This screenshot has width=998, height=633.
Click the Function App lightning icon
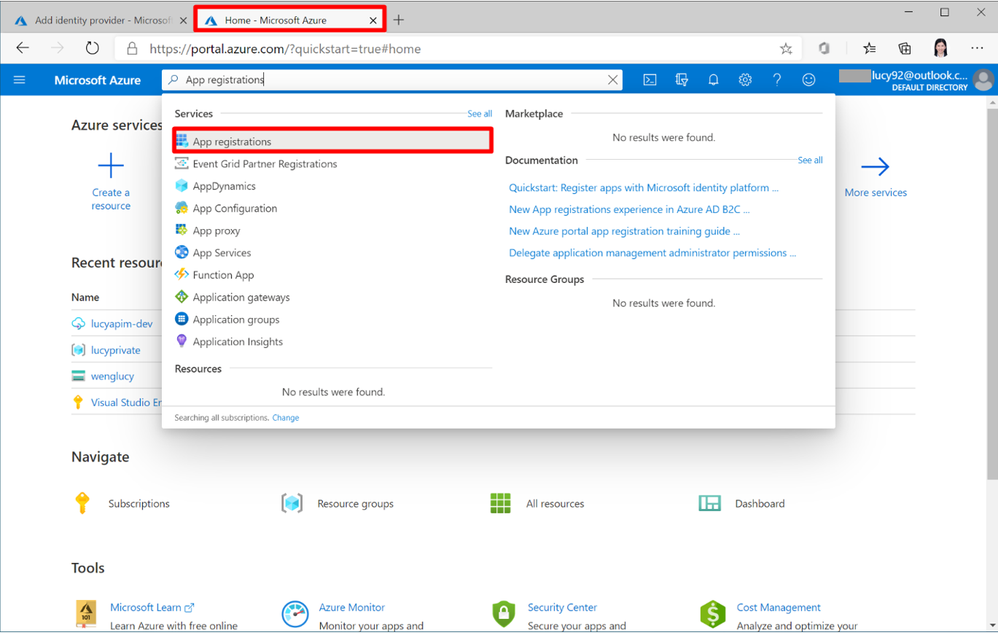click(x=181, y=274)
